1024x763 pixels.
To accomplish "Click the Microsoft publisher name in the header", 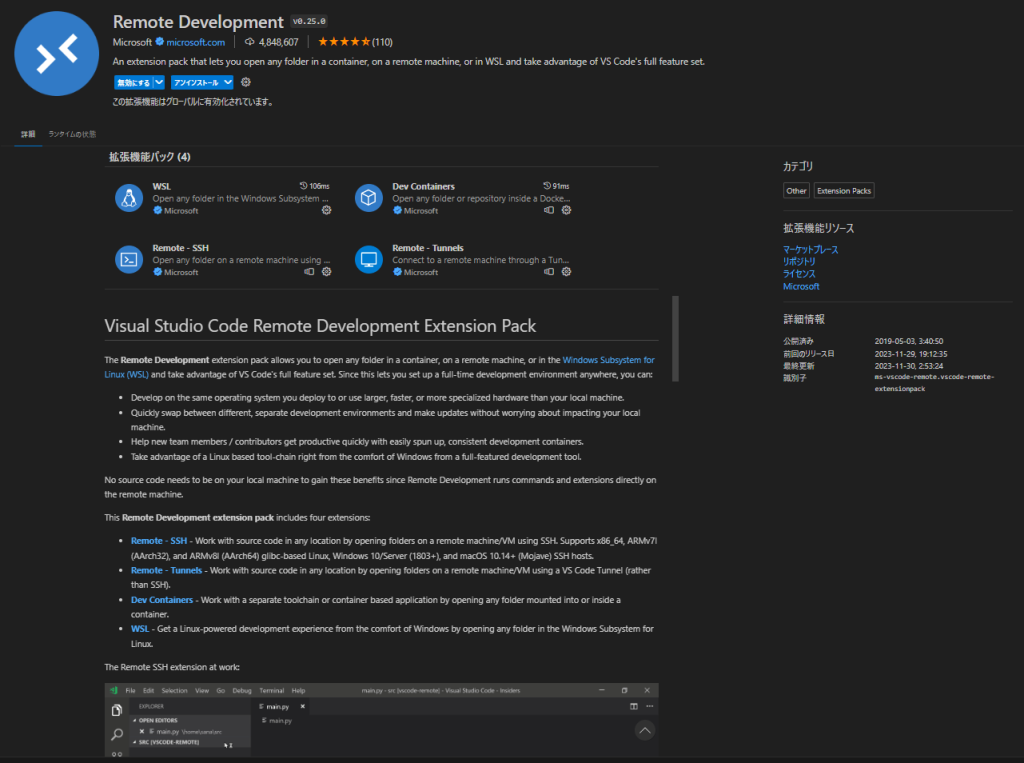I will (x=132, y=42).
